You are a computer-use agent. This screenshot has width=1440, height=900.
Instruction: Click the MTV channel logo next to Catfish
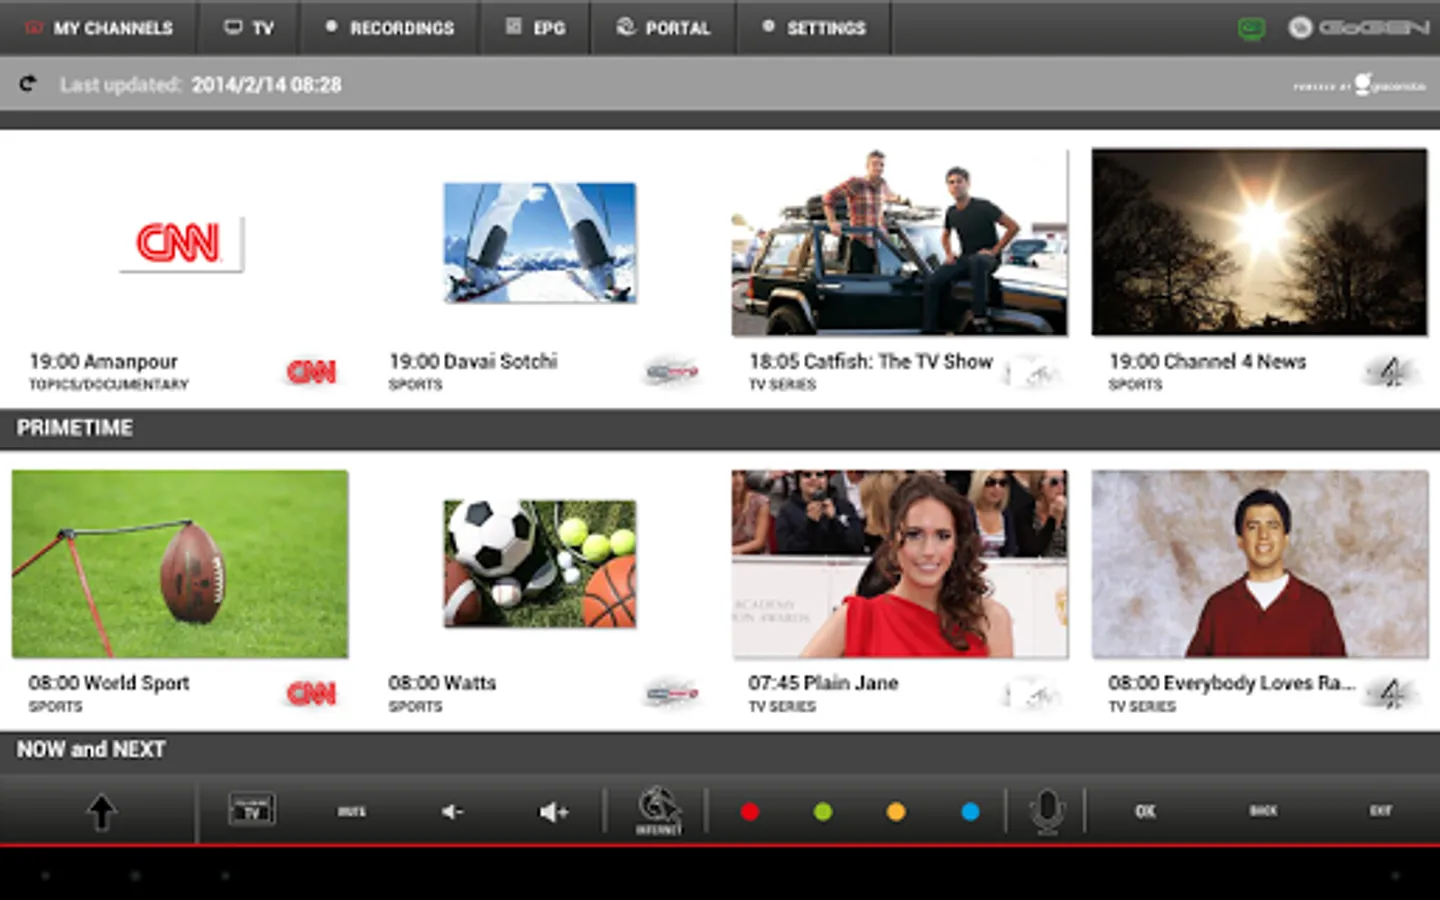pyautogui.click(x=1033, y=373)
